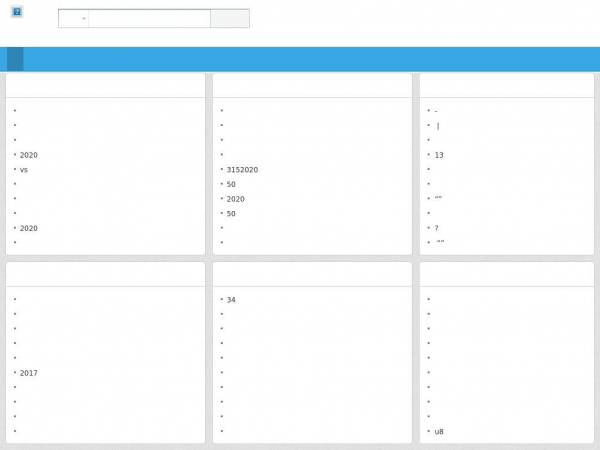
Task: Open the search category dropdown
Action: pyautogui.click(x=73, y=18)
